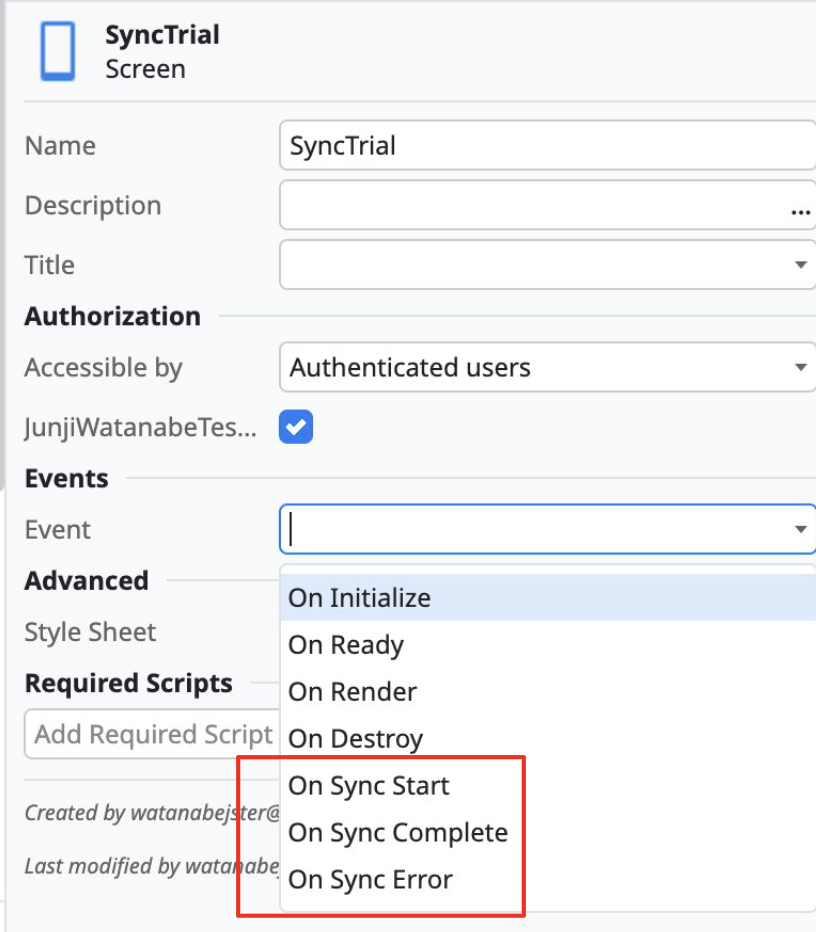Toggle the JunjiWatanabeTes... checkbox
This screenshot has height=932, width=816.
pyautogui.click(x=296, y=427)
